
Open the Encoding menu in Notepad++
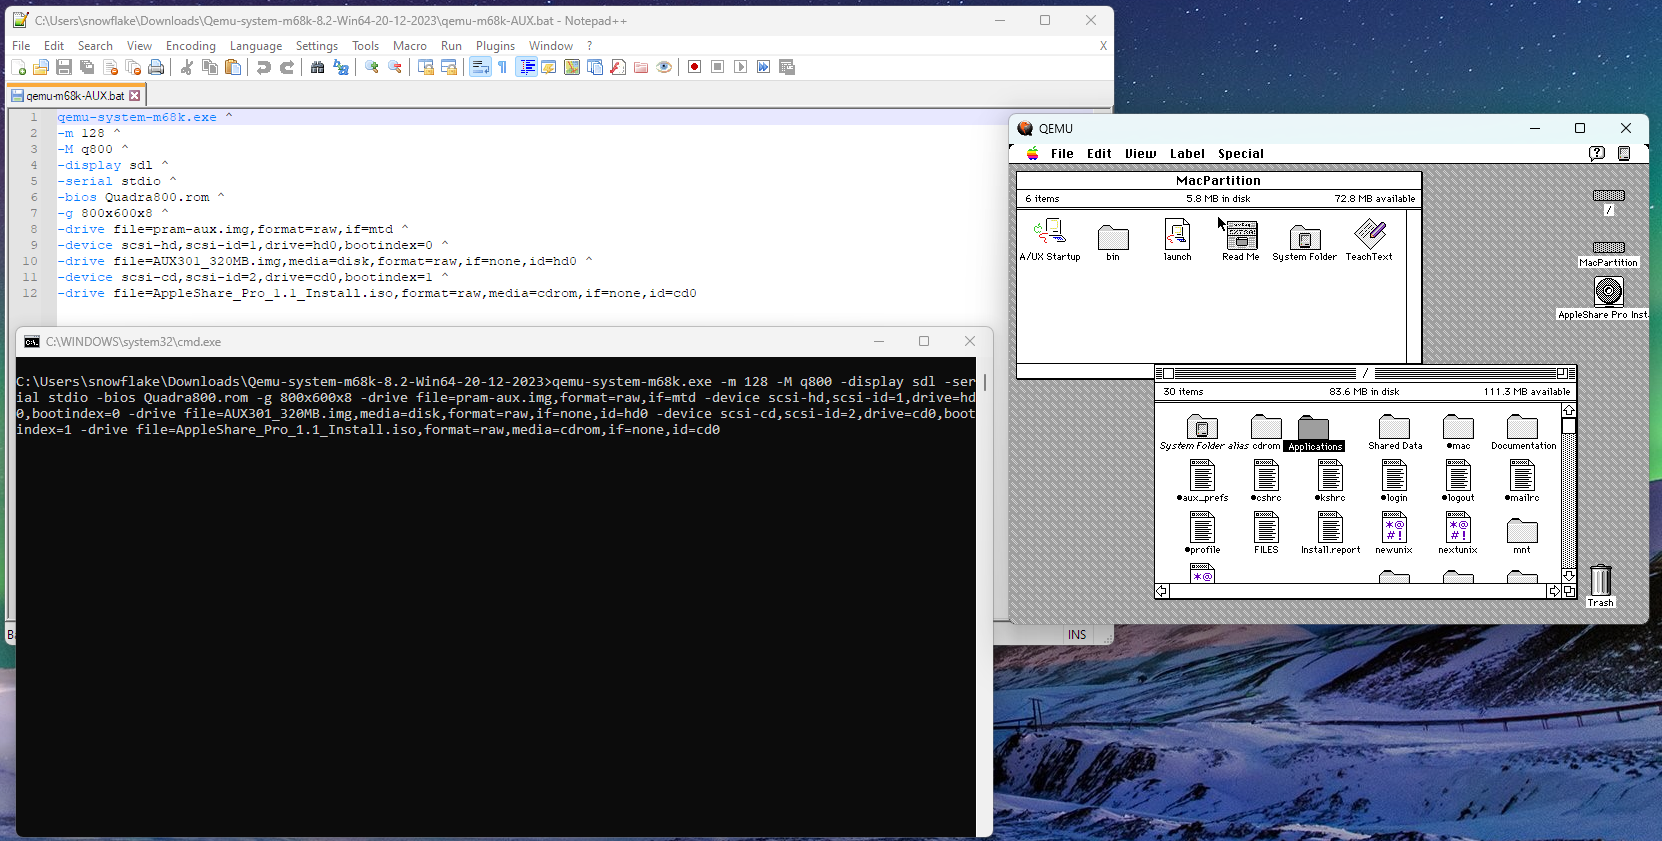191,46
